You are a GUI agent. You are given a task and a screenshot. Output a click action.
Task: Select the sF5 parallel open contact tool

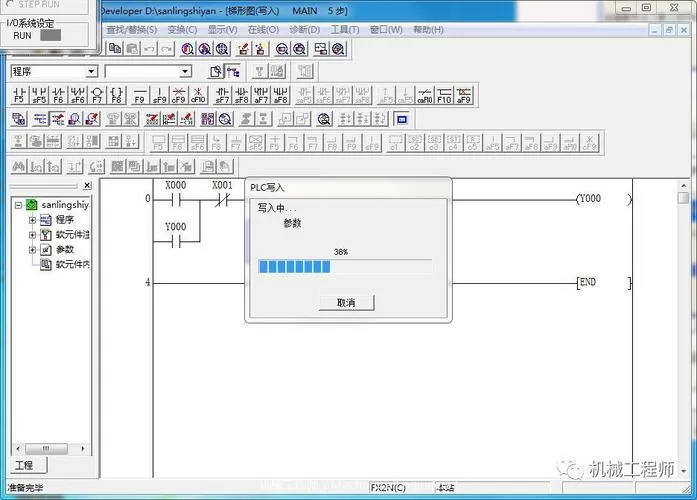click(39, 95)
